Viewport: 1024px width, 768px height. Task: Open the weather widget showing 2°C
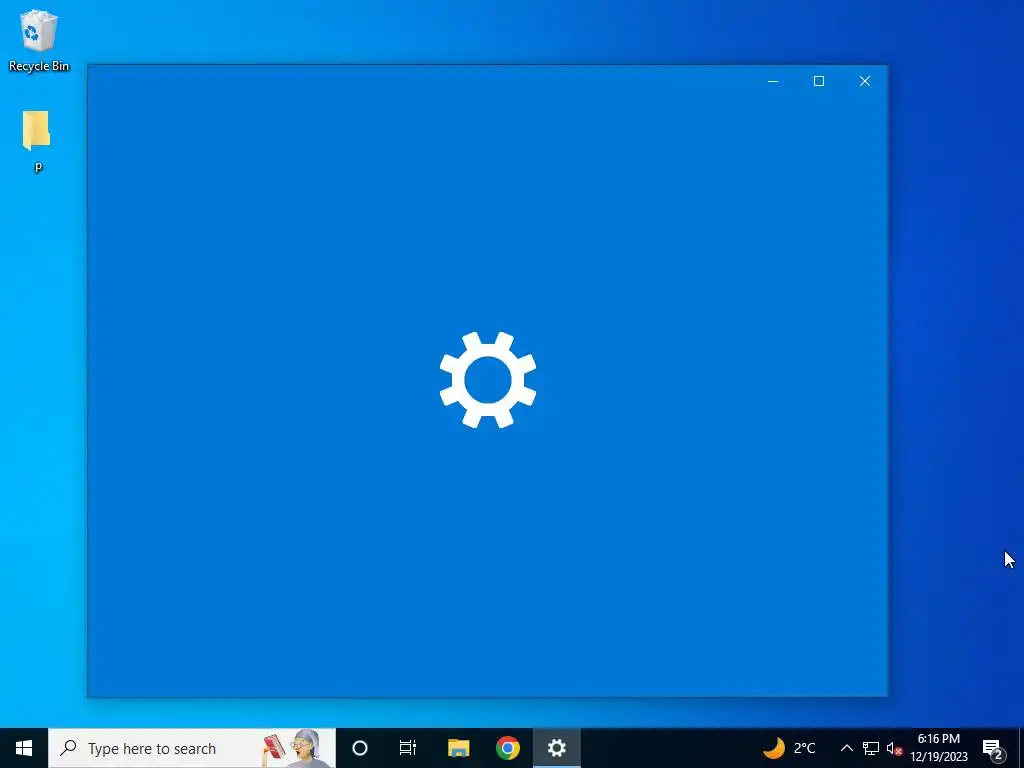click(789, 748)
